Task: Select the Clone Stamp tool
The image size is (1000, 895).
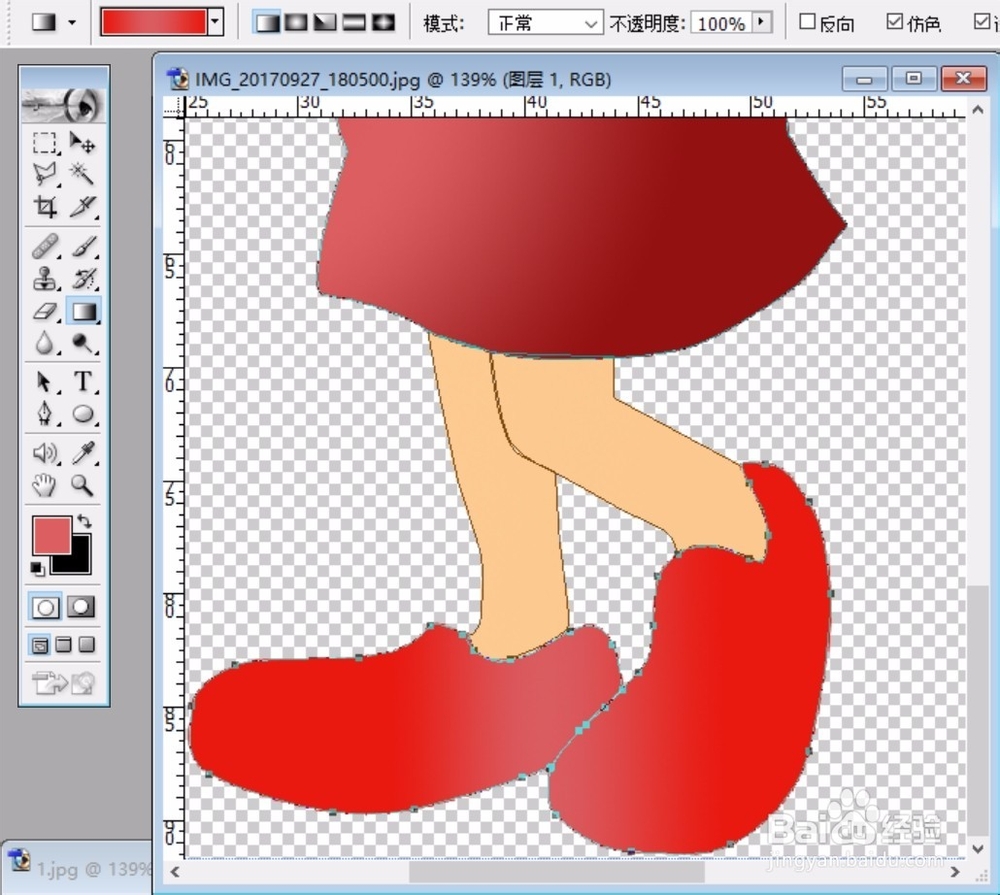Action: (x=45, y=279)
